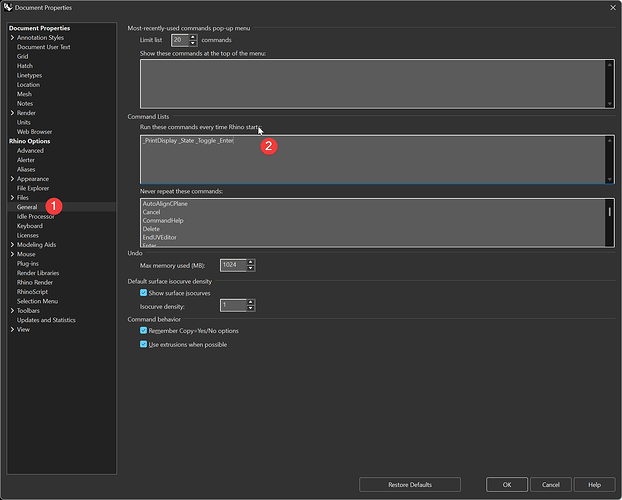The height and width of the screenshot is (500, 622).
Task: Close the Document Properties dialog
Action: tap(613, 8)
